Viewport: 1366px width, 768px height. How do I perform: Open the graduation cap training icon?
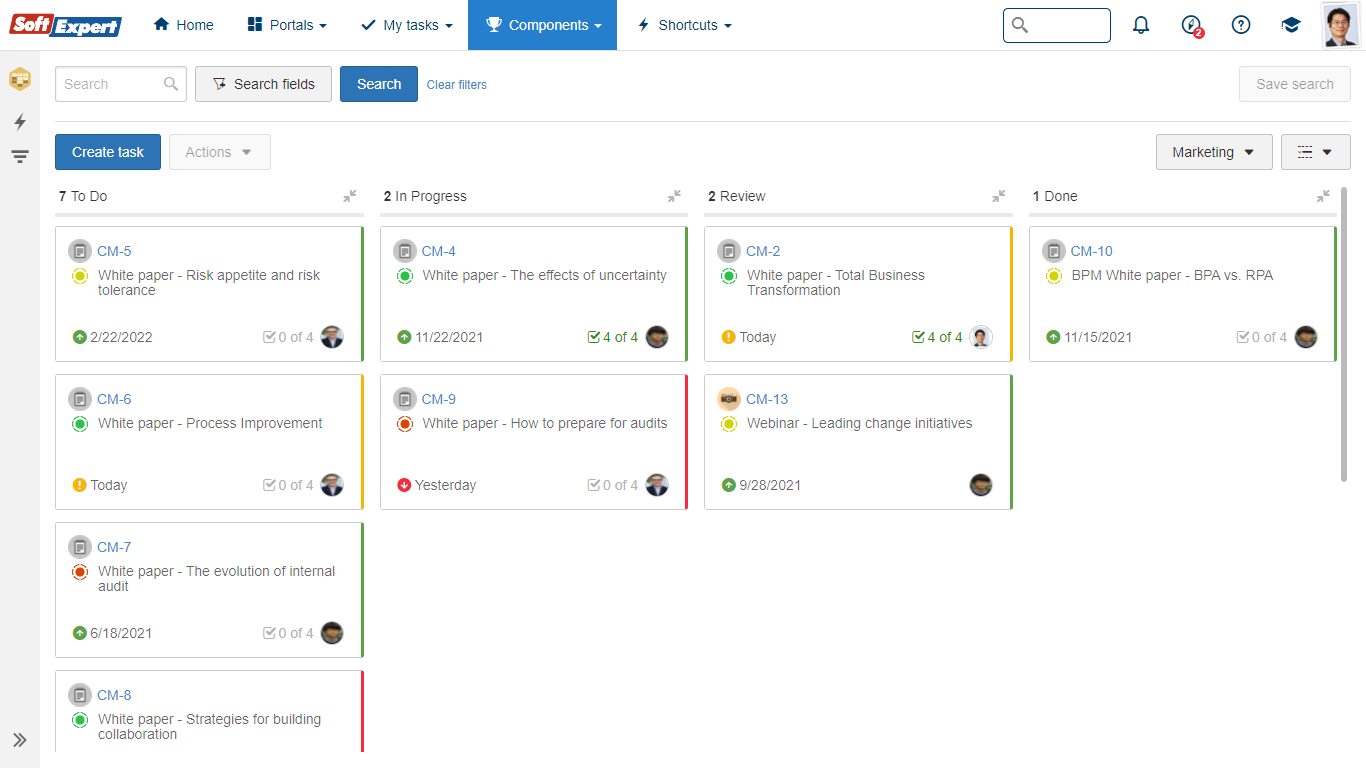(1291, 25)
